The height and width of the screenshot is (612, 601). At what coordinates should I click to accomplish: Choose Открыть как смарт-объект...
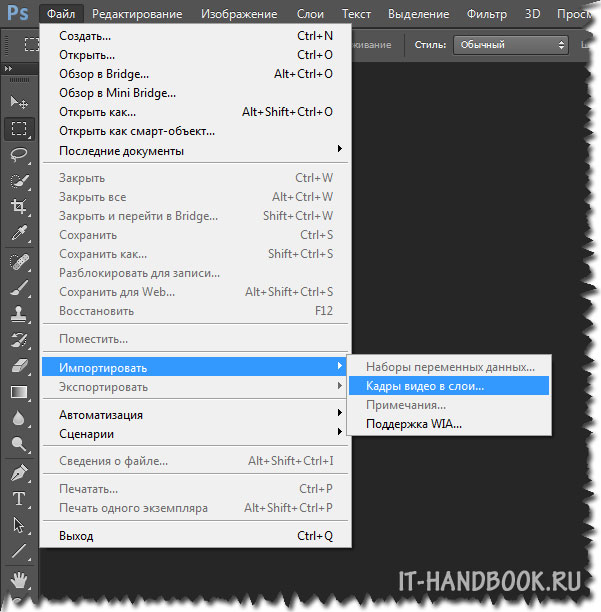(x=195, y=131)
